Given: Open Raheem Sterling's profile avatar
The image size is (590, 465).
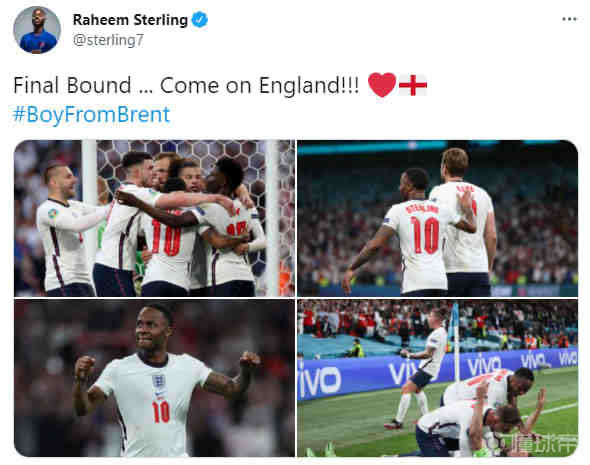Looking at the screenshot, I should (37, 30).
